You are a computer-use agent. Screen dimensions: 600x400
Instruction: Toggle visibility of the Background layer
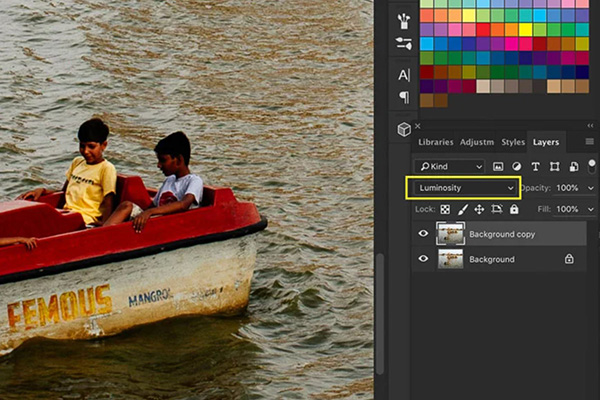(423, 259)
